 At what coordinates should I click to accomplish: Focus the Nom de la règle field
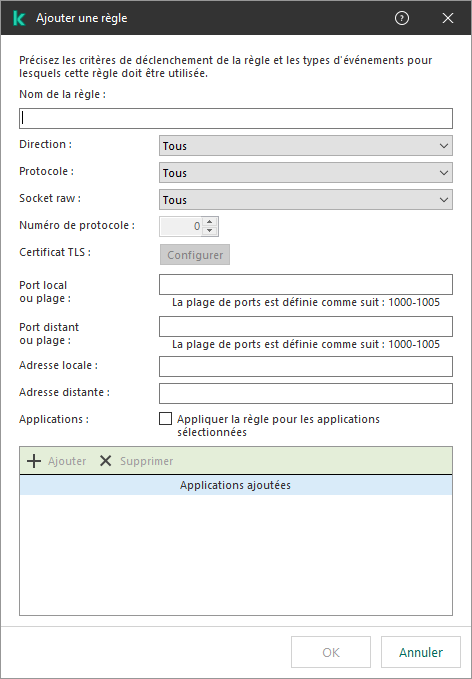pyautogui.click(x=236, y=119)
